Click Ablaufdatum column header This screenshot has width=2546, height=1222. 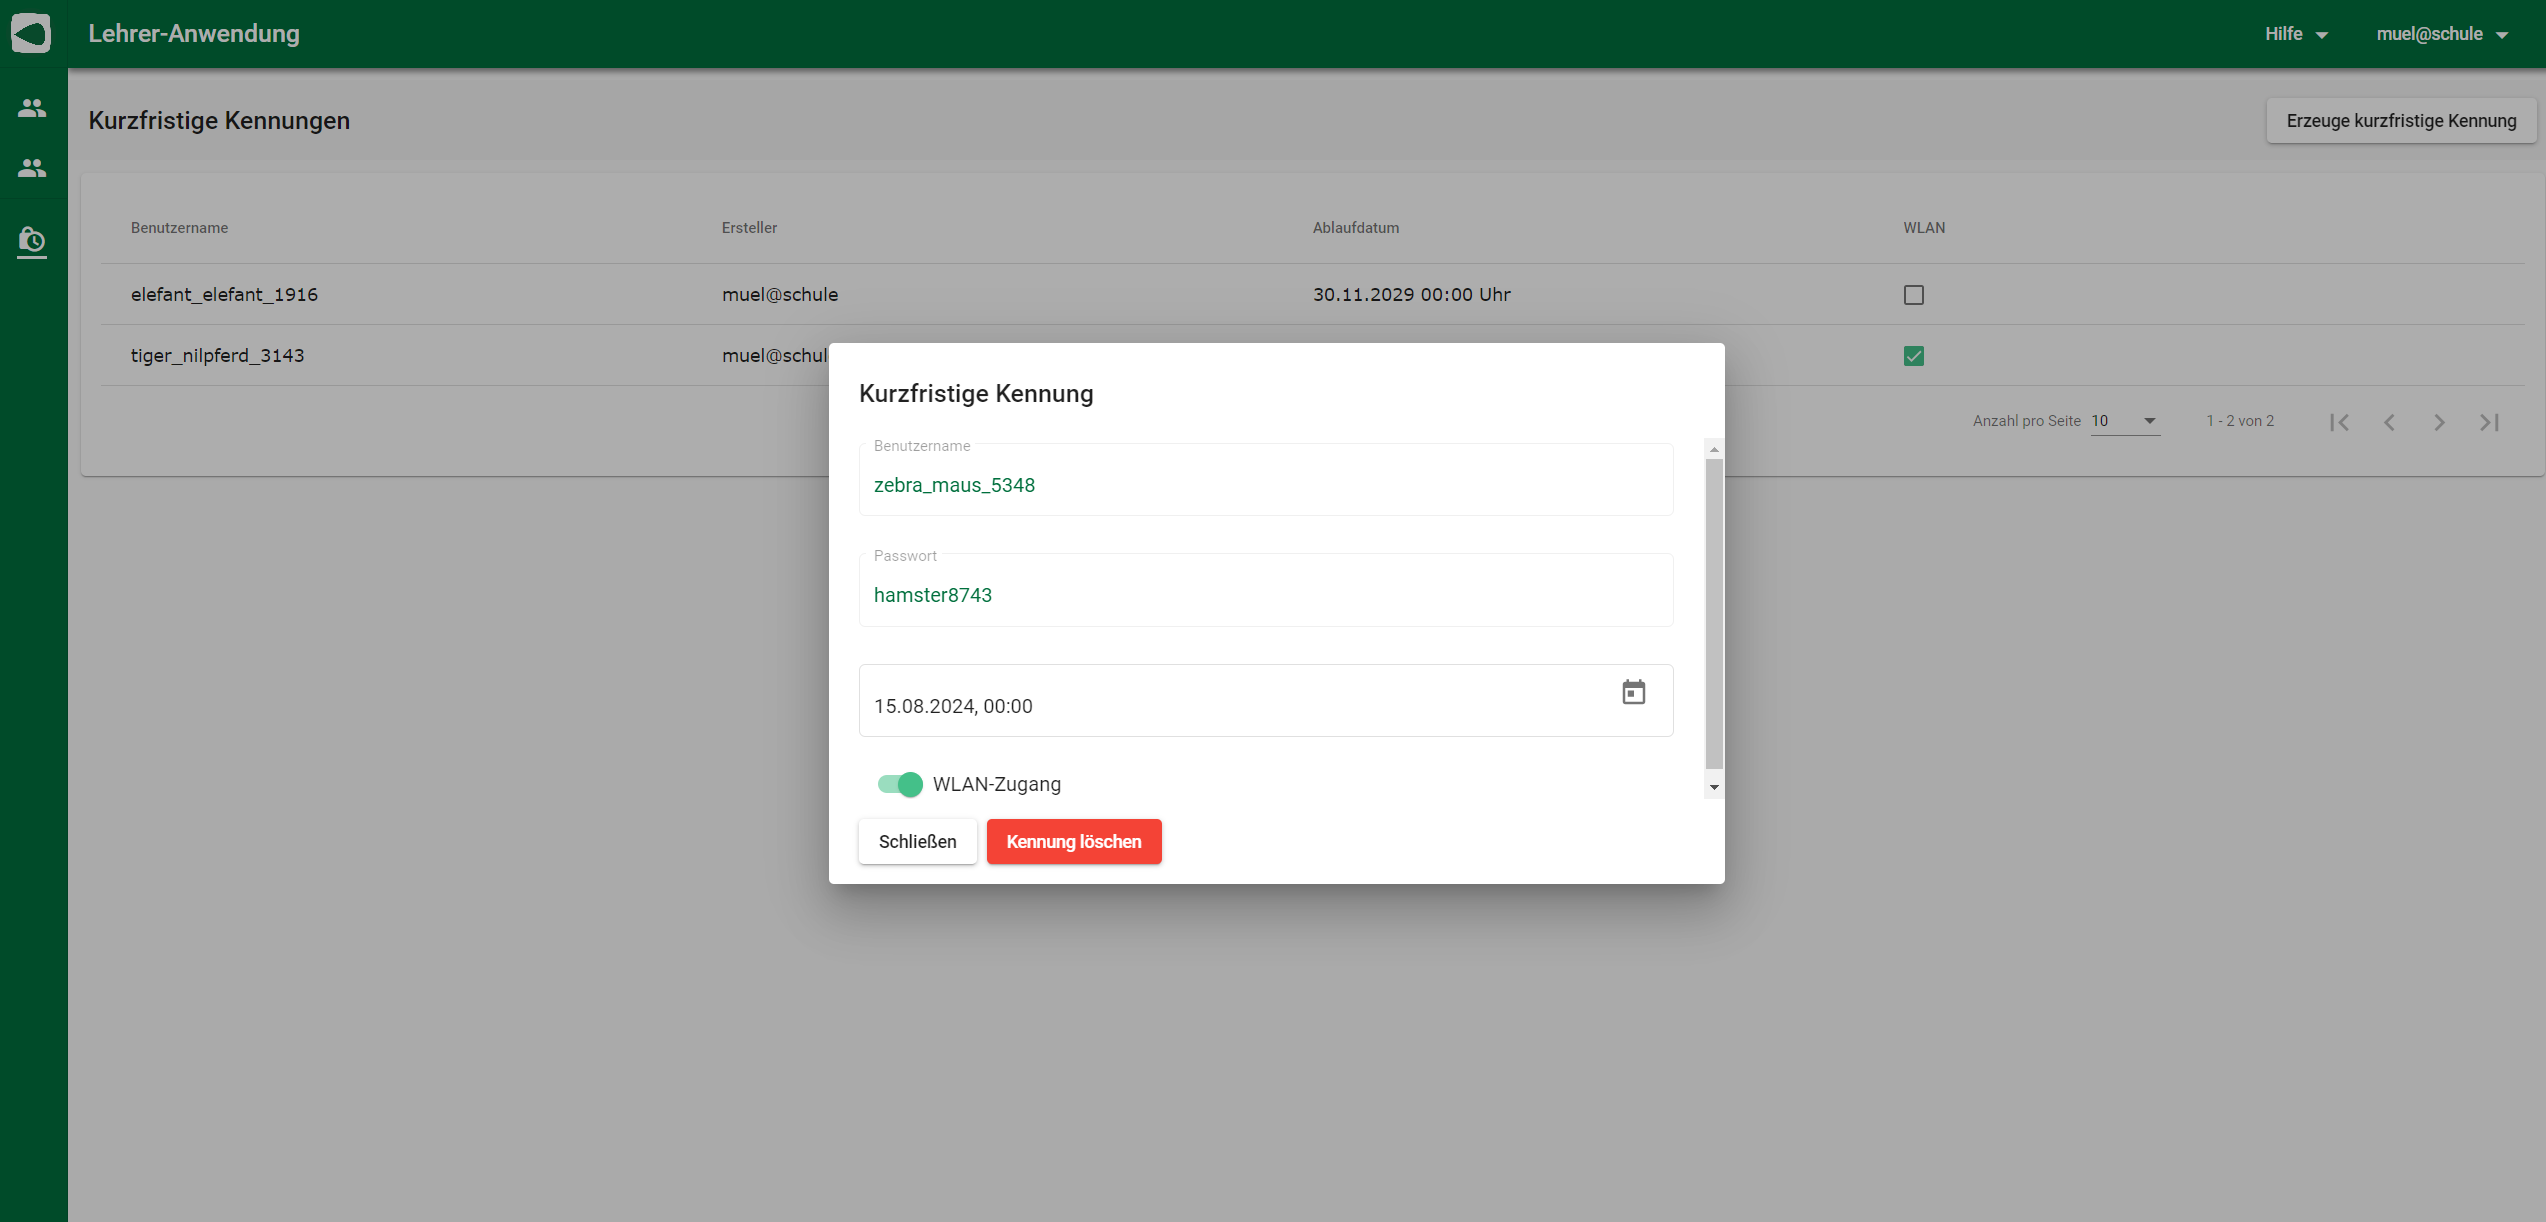pyautogui.click(x=1355, y=228)
